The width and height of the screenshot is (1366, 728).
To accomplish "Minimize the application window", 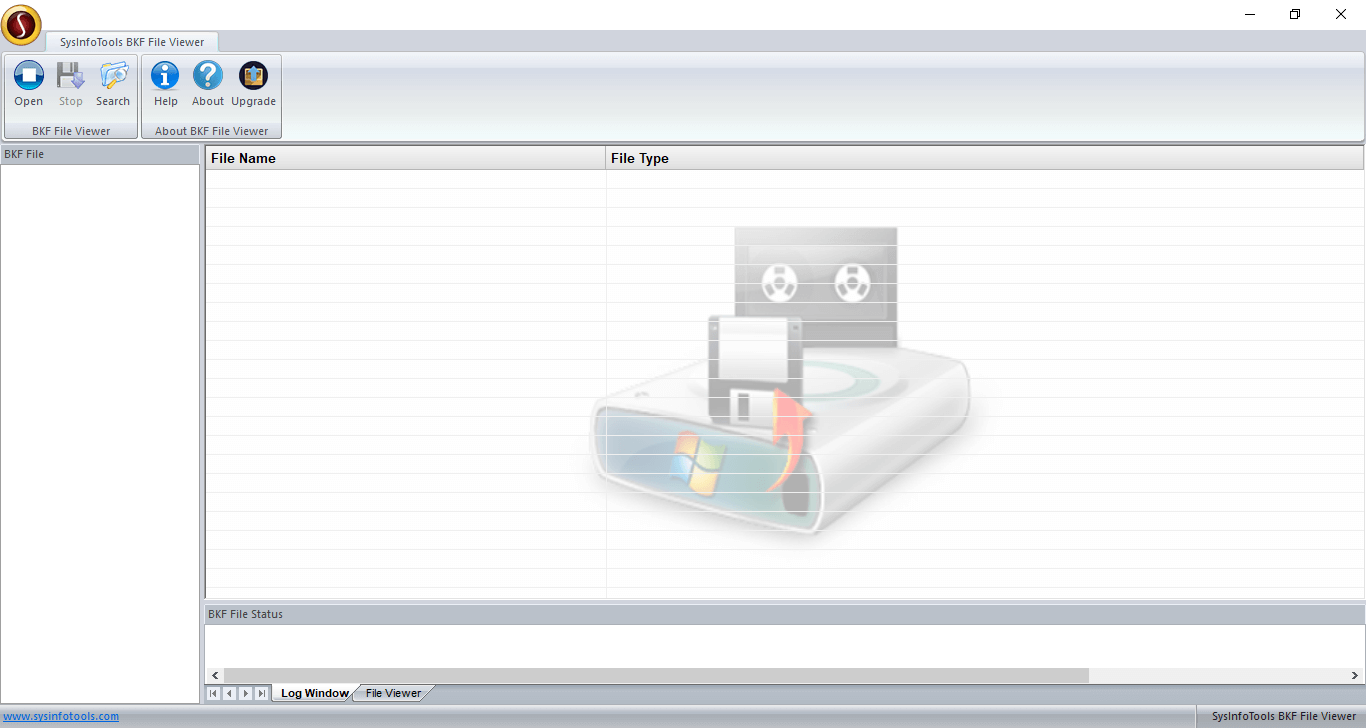I will point(1250,14).
